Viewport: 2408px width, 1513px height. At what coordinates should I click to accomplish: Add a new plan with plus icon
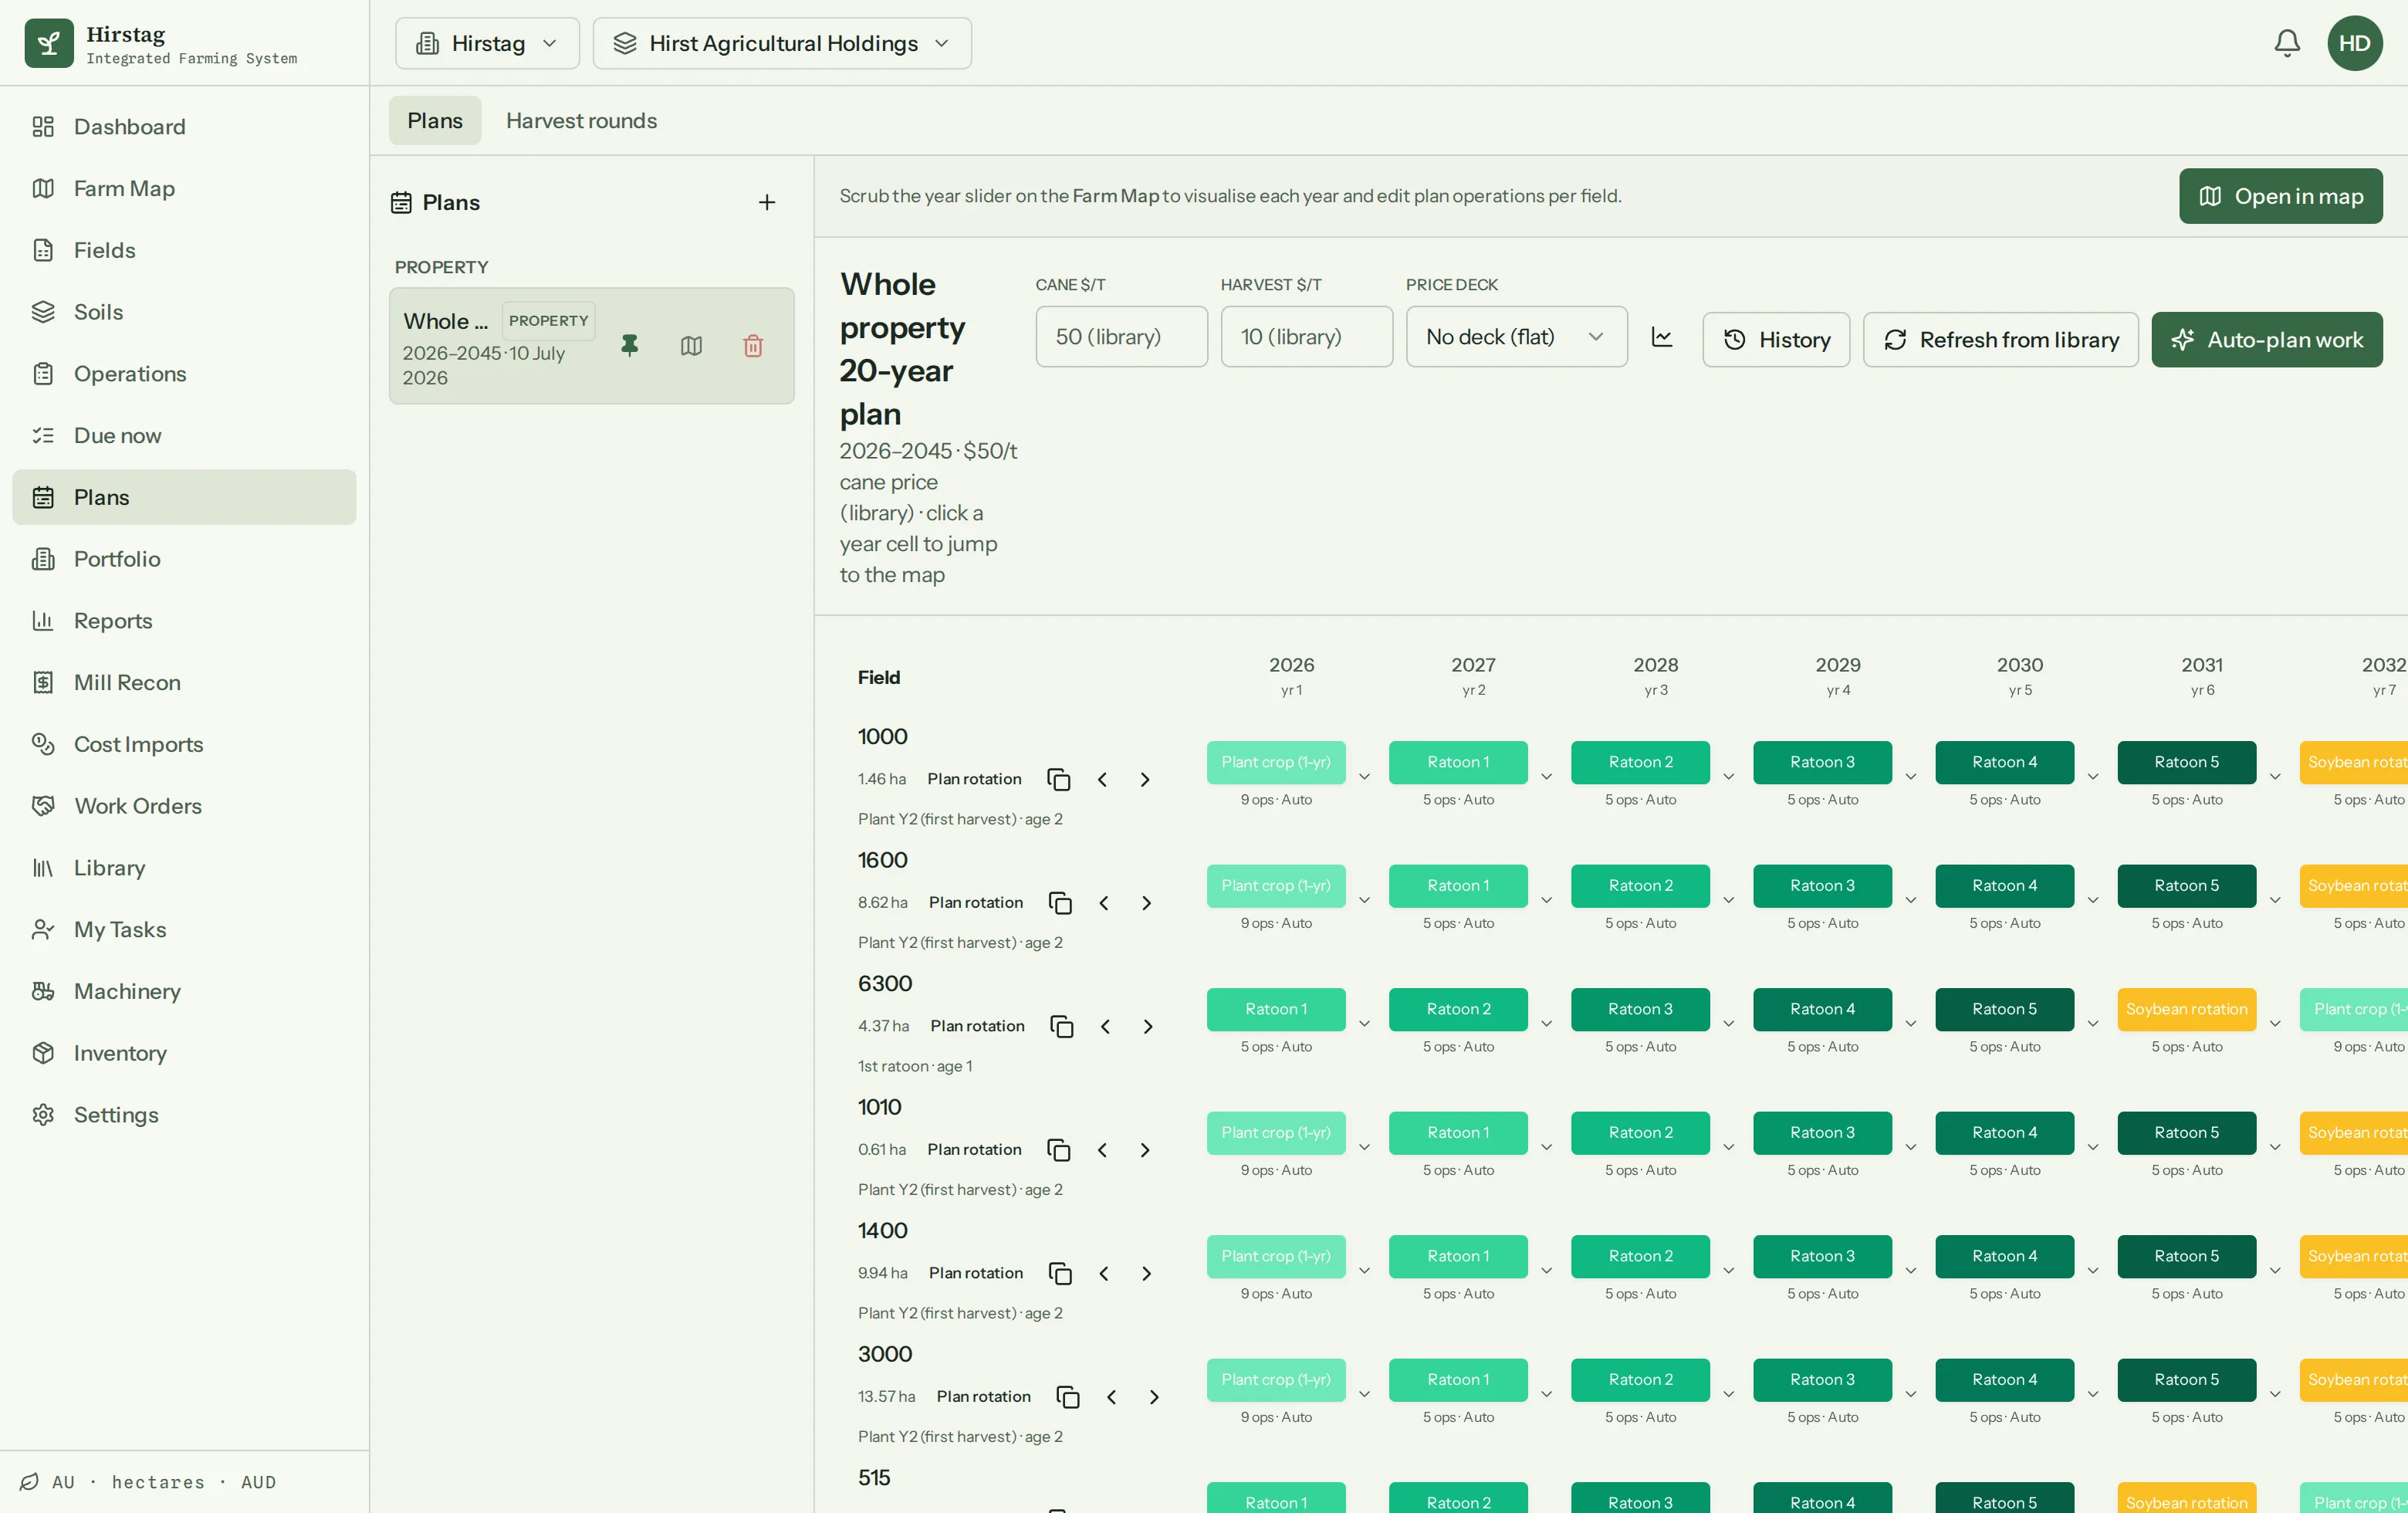767,203
